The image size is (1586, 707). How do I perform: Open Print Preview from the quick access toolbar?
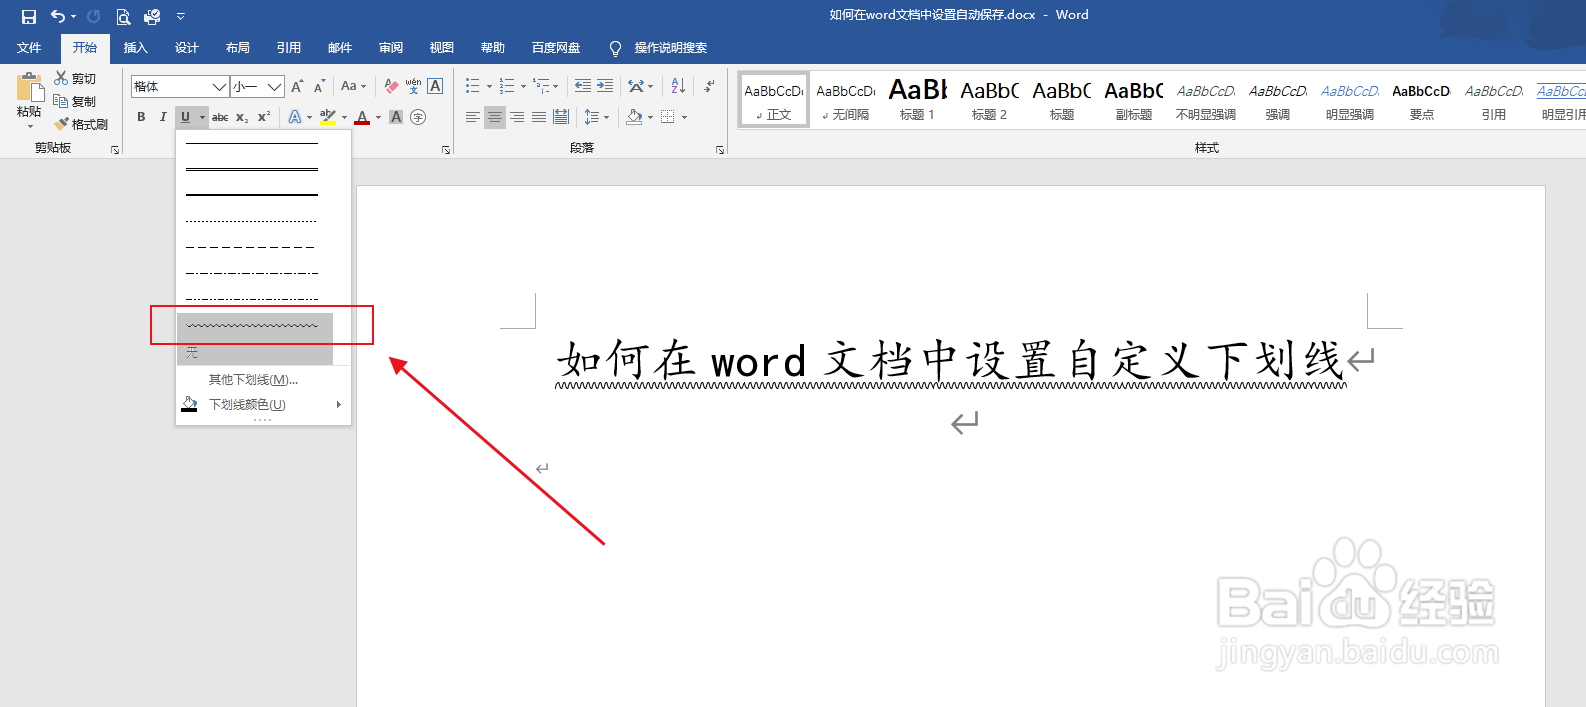tap(123, 16)
